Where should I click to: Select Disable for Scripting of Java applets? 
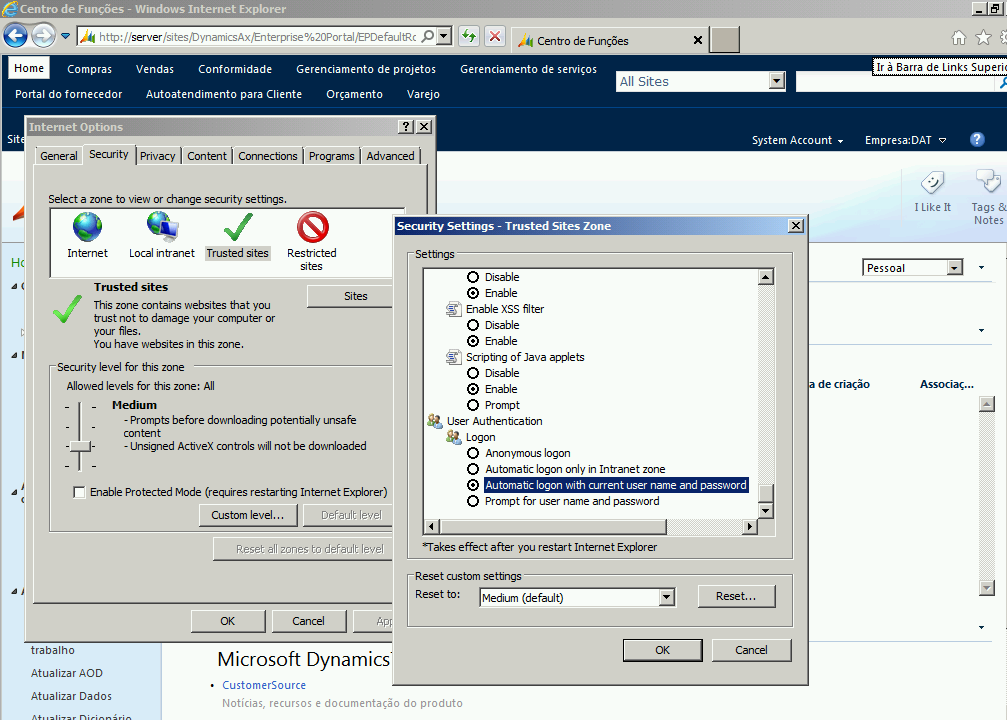[x=473, y=373]
